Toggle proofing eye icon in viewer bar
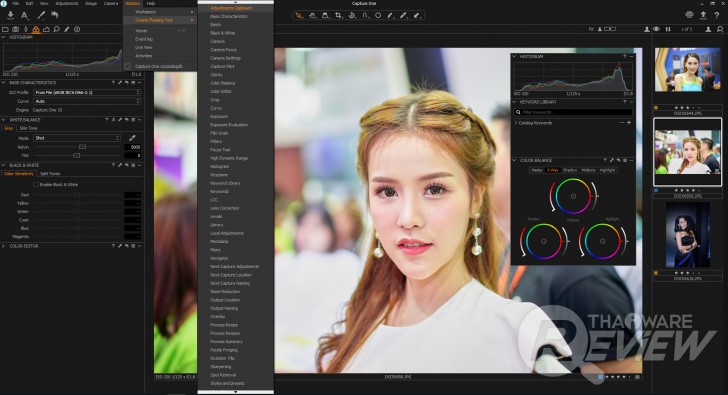Screen dimensions: 728x395 (x=656, y=29)
